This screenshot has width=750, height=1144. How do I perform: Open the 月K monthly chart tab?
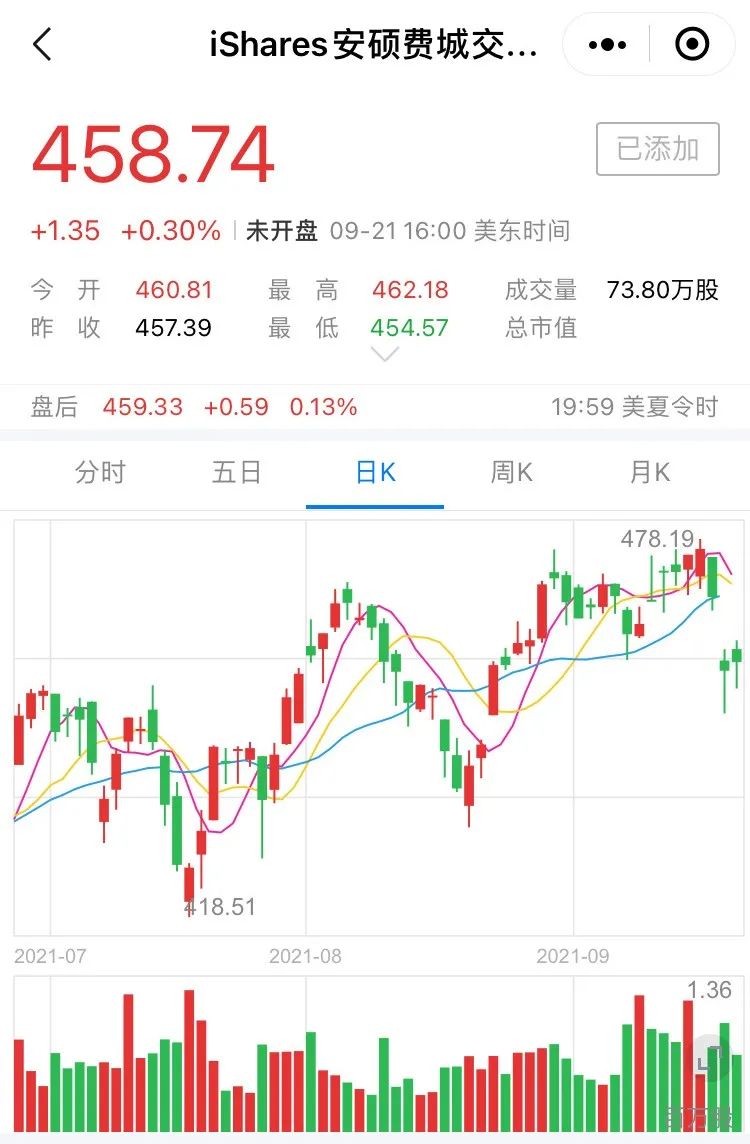tap(649, 472)
